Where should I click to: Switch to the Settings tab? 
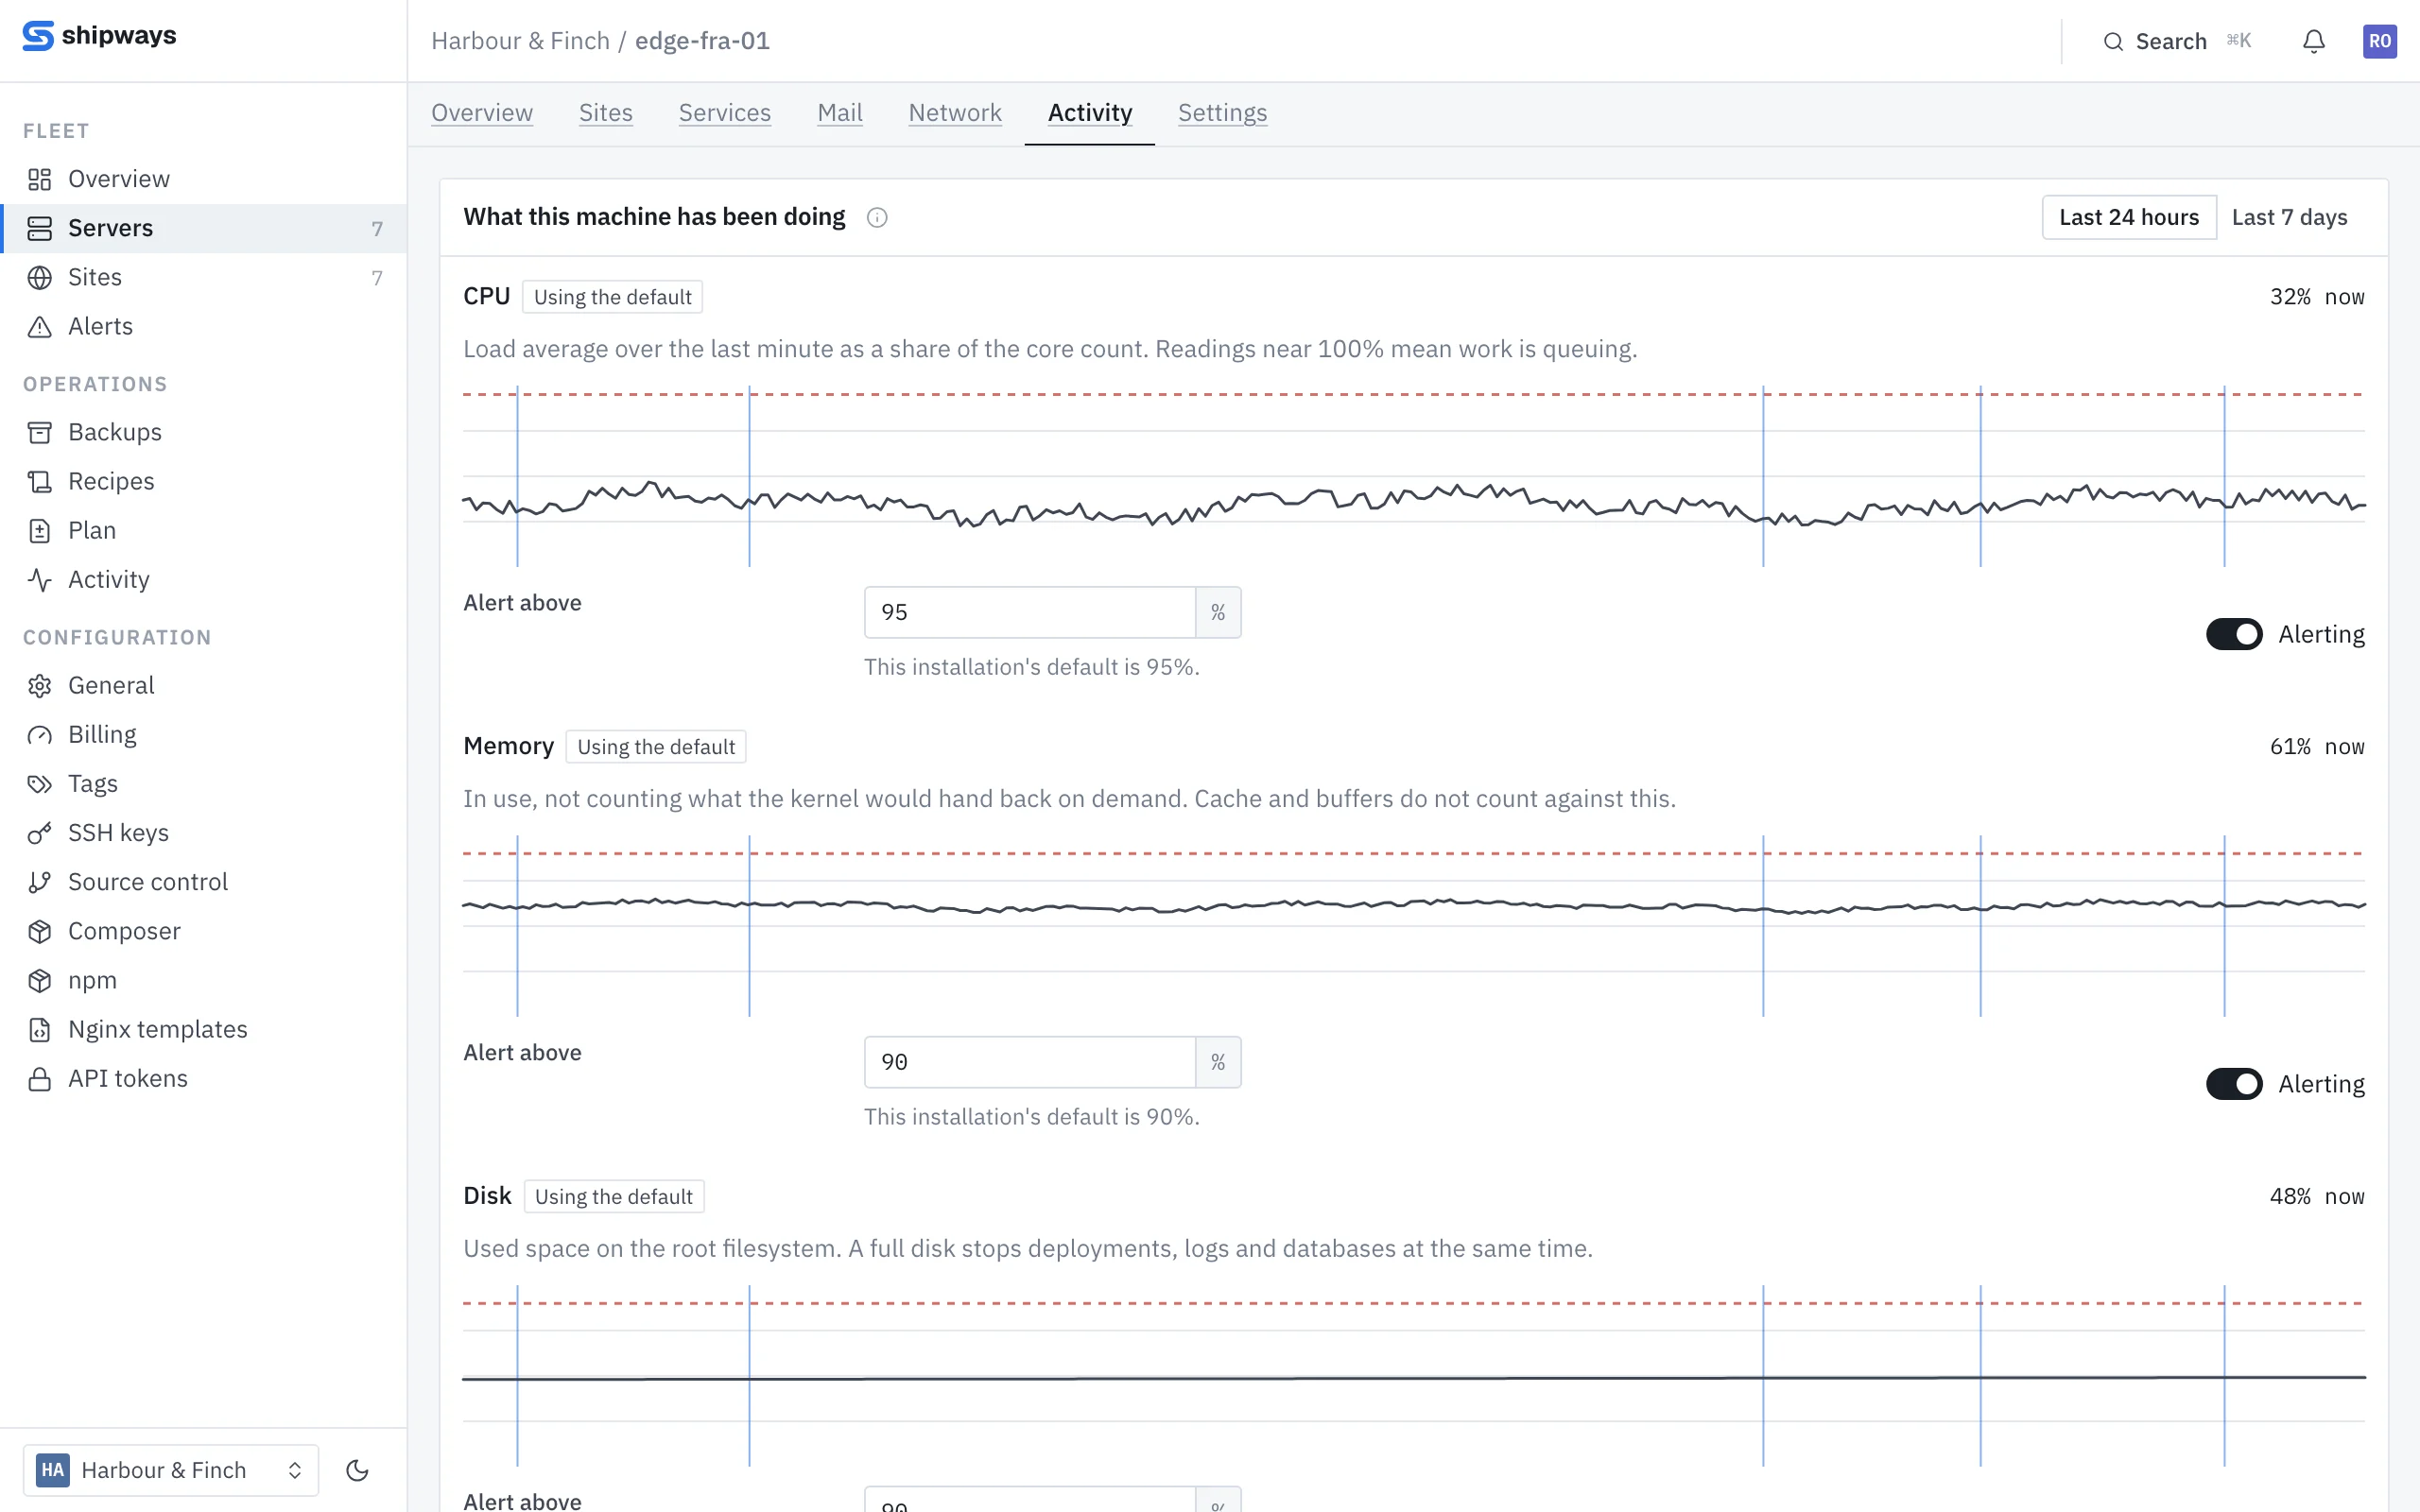[1222, 113]
